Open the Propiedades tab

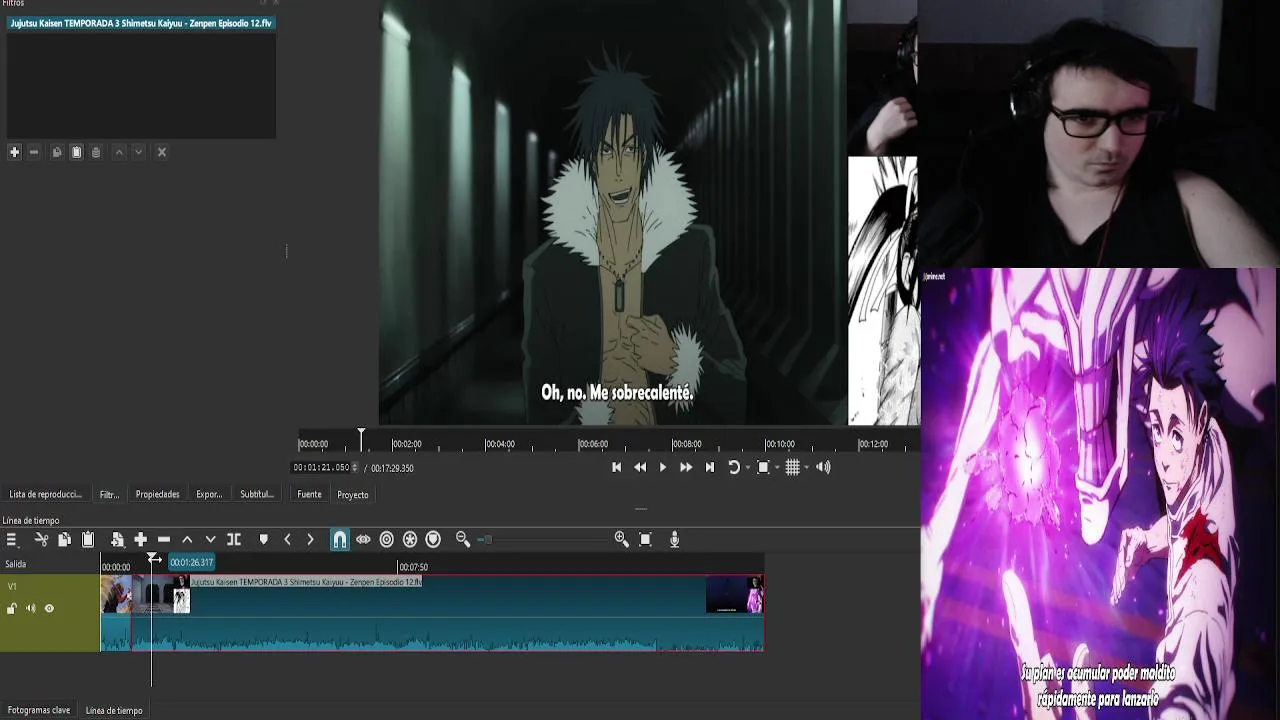158,494
